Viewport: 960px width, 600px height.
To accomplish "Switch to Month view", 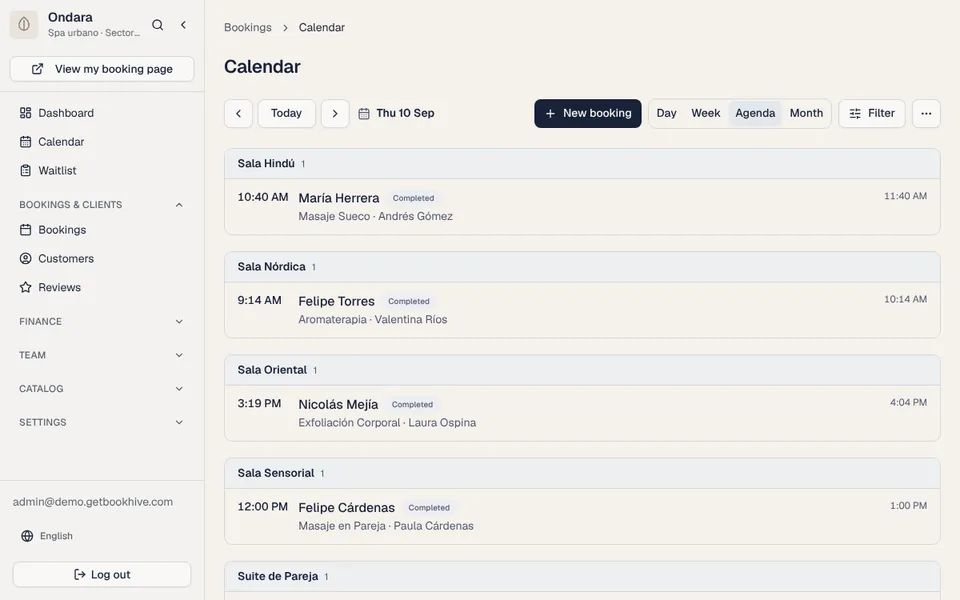I will (806, 113).
